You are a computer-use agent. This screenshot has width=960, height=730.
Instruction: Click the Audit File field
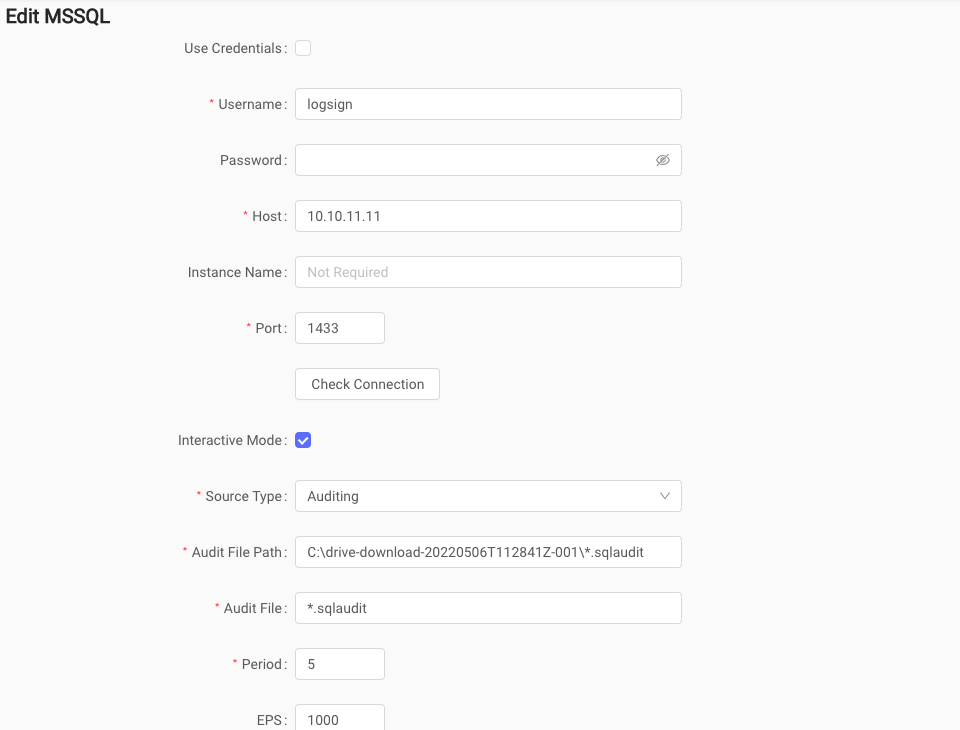click(x=488, y=608)
